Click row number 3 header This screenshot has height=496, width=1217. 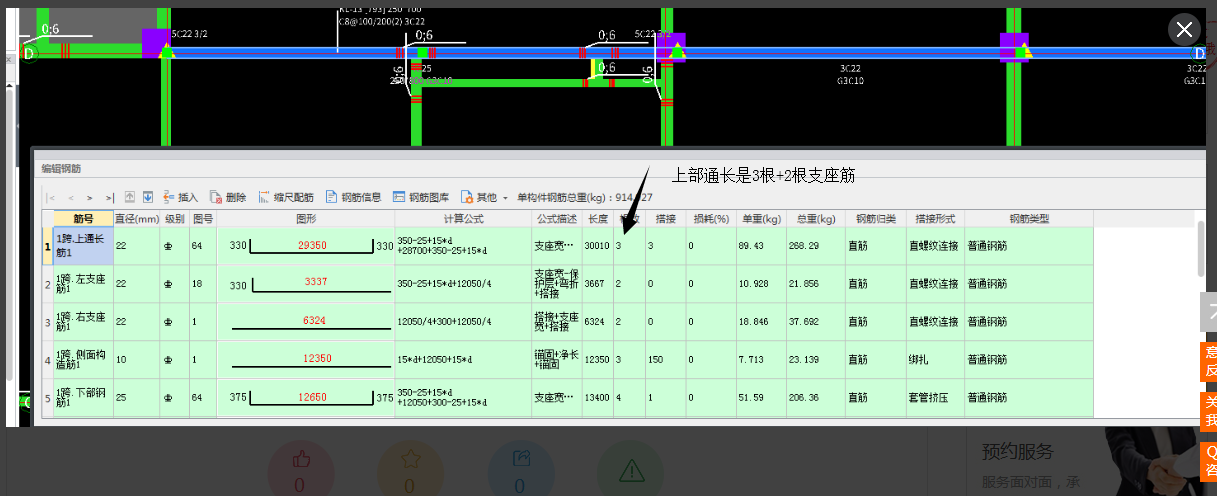pyautogui.click(x=47, y=322)
